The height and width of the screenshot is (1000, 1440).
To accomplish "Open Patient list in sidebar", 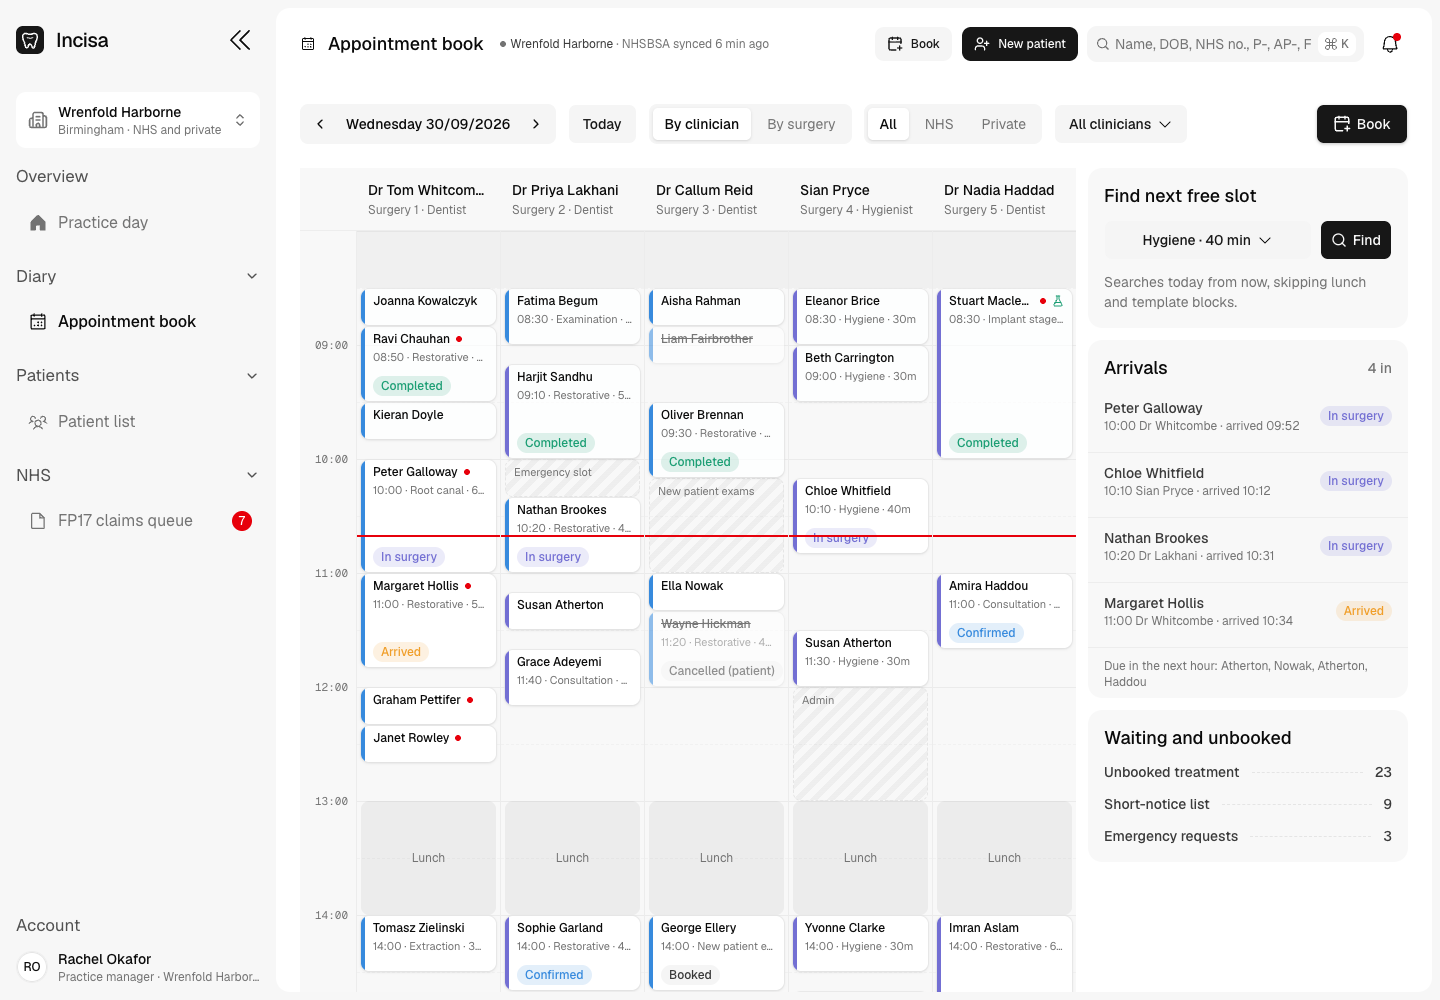I will point(138,422).
